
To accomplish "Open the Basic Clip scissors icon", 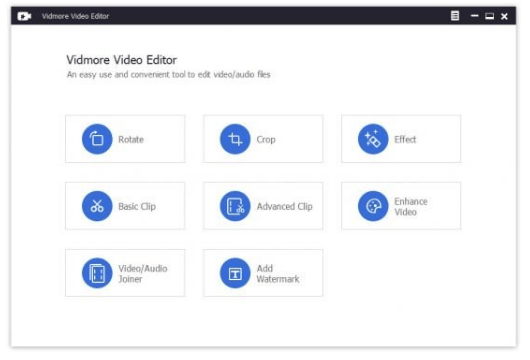I will tap(97, 206).
